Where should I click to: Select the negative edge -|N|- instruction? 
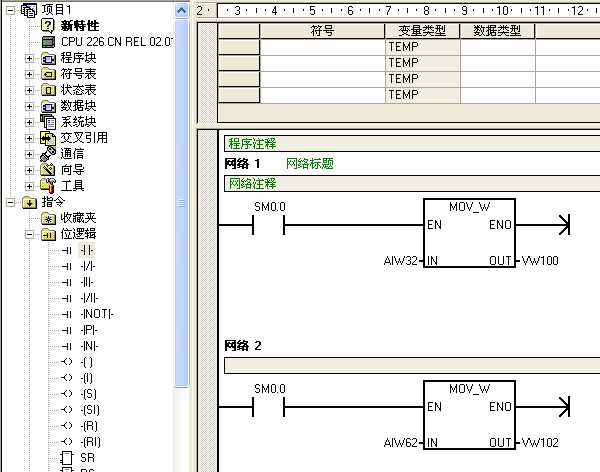pyautogui.click(x=89, y=346)
